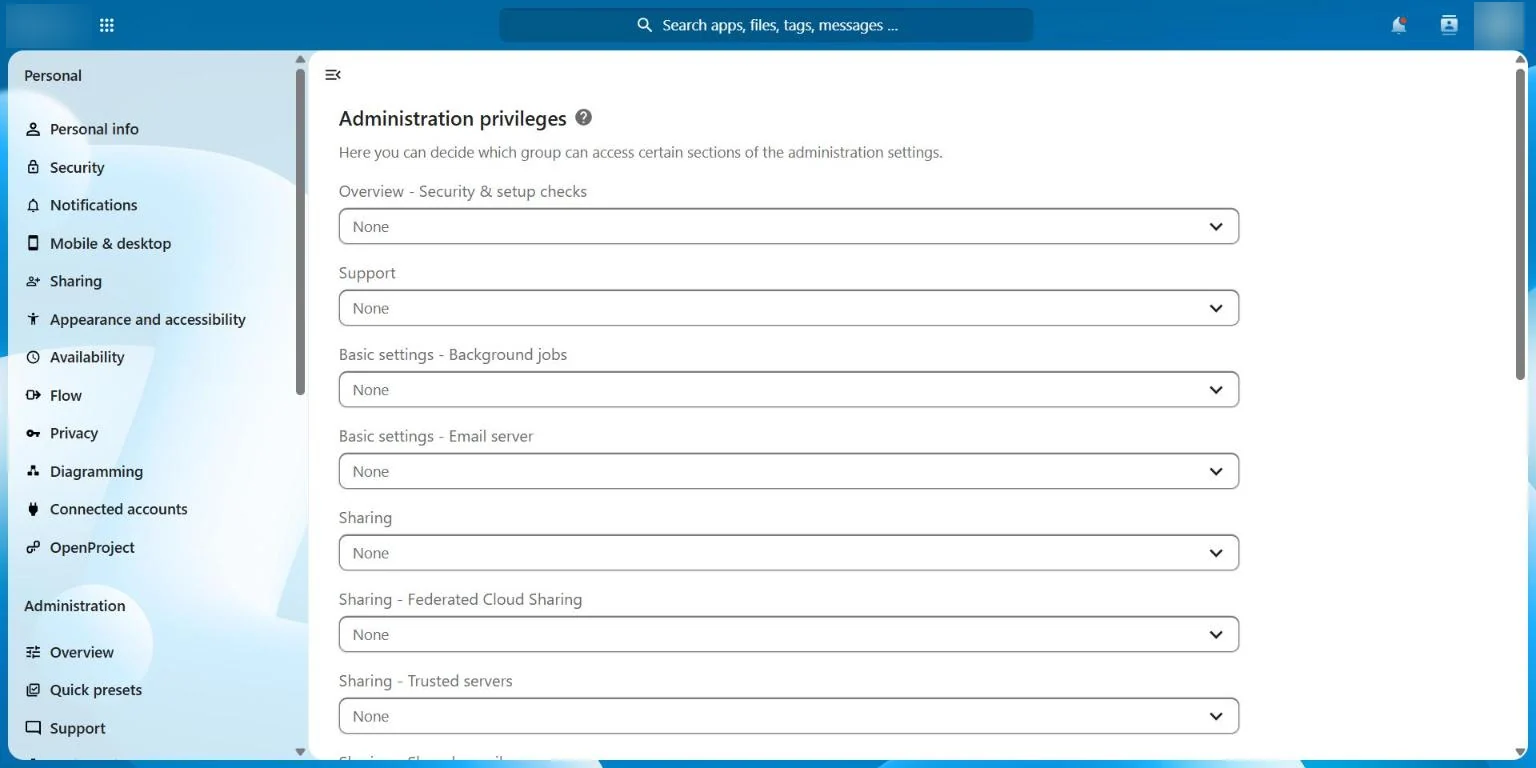1536x768 pixels.
Task: Open the notifications bell
Action: [1399, 25]
